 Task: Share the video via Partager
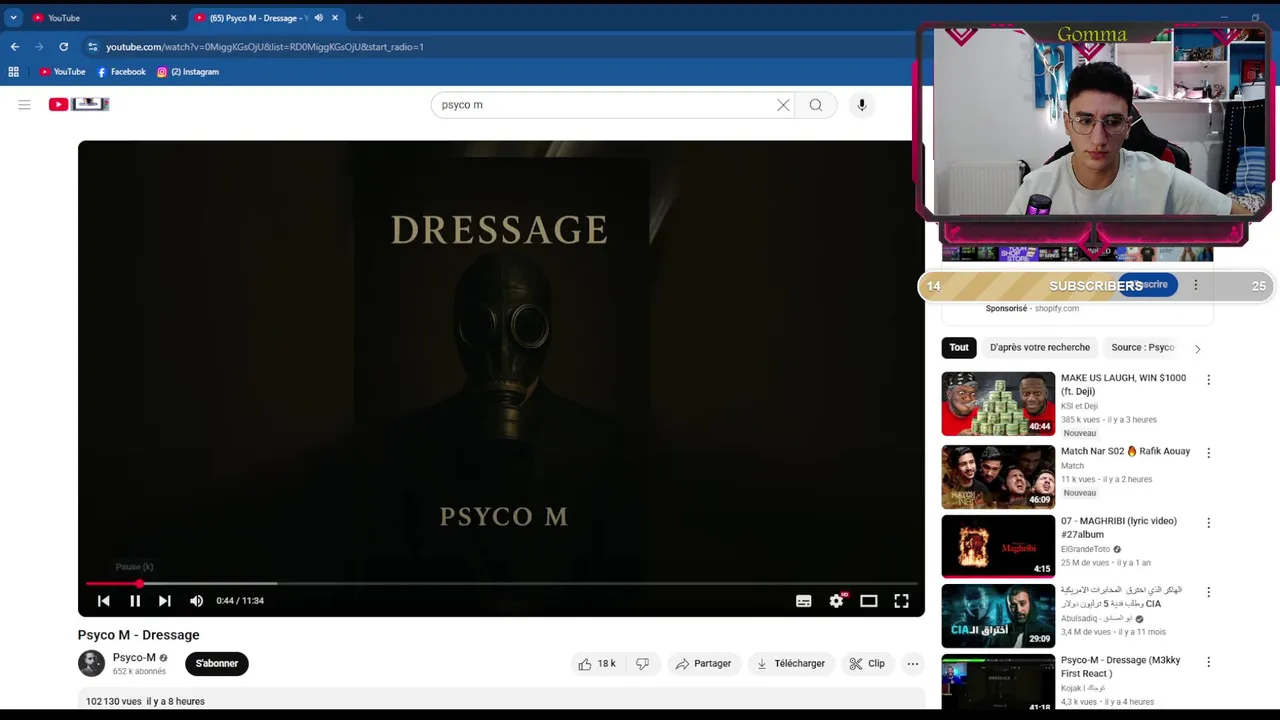[703, 664]
